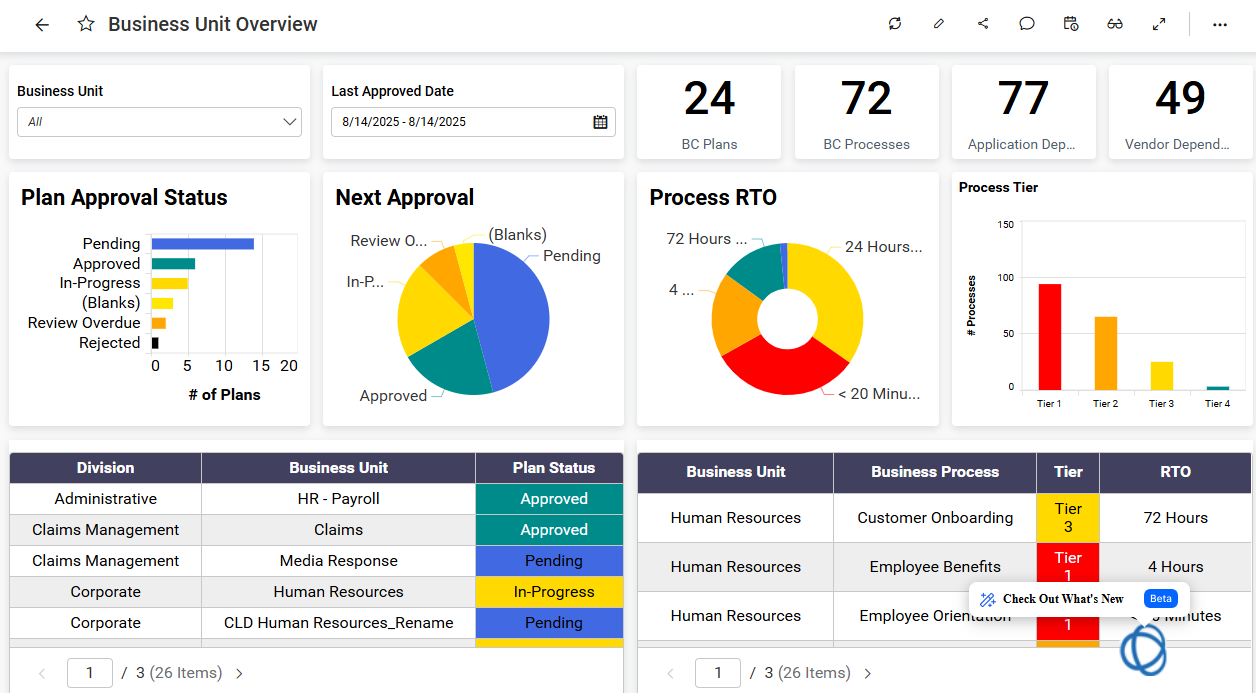Image resolution: width=1256 pixels, height=693 pixels.
Task: Go to next page of the plan status table
Action: click(240, 674)
